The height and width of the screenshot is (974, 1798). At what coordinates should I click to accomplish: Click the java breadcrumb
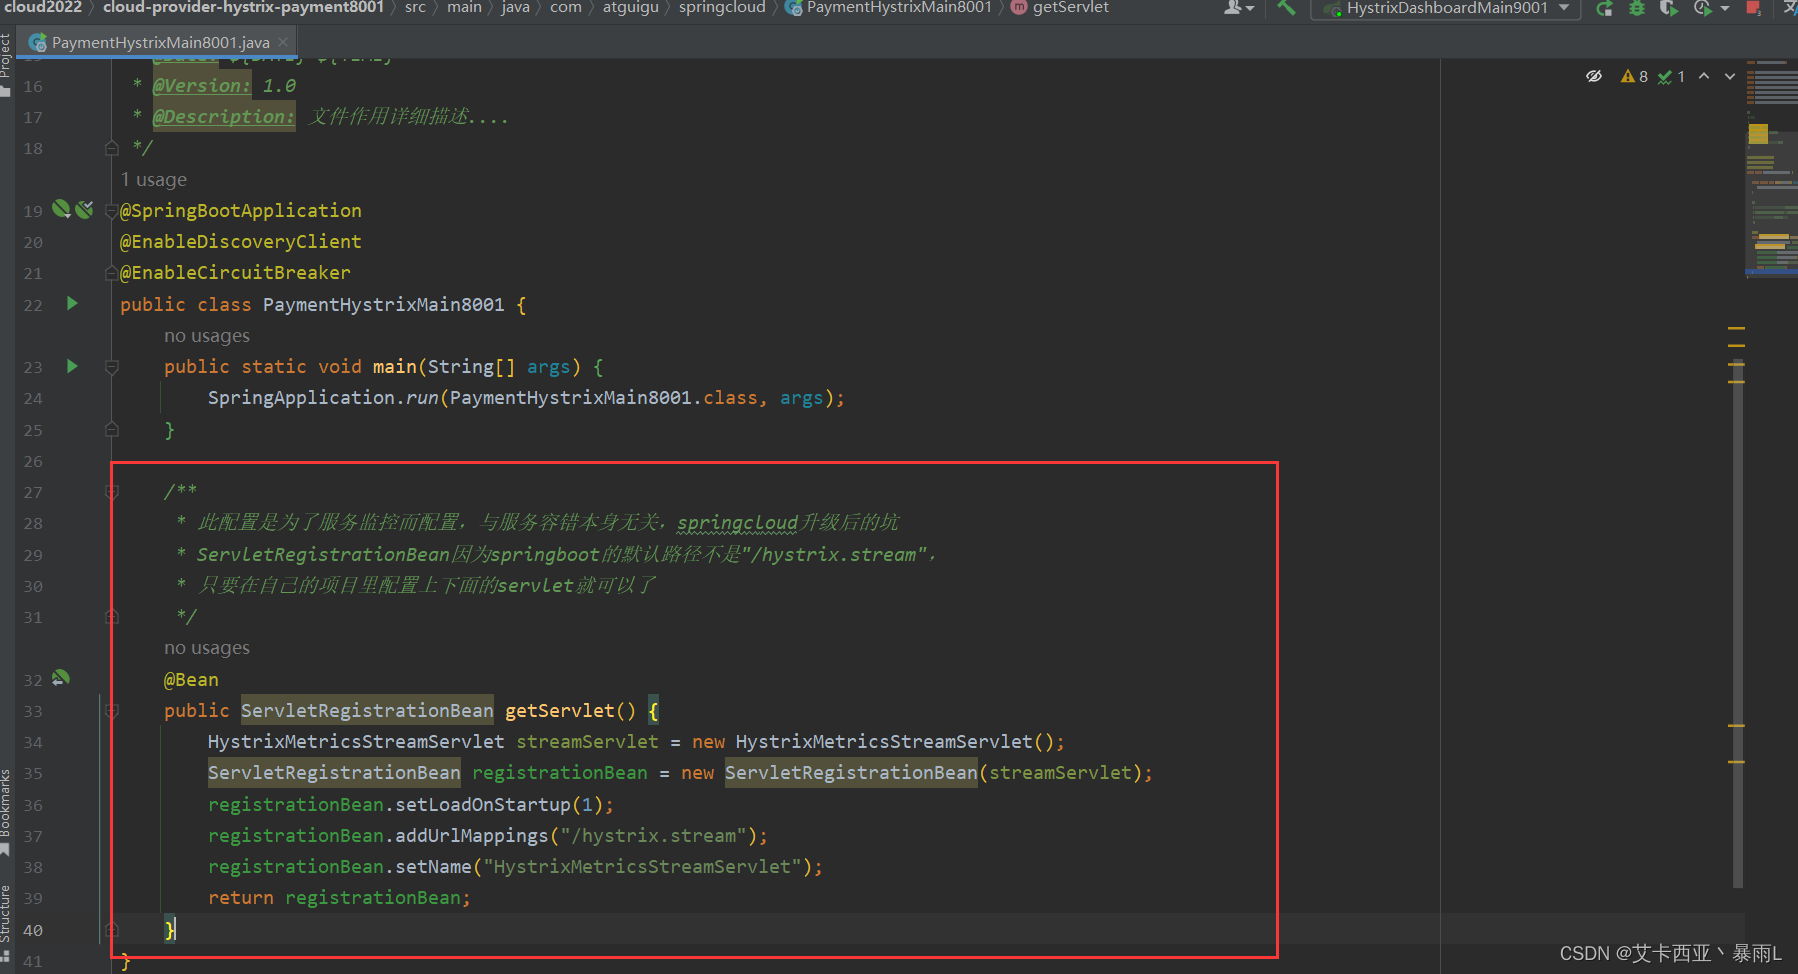pyautogui.click(x=516, y=7)
